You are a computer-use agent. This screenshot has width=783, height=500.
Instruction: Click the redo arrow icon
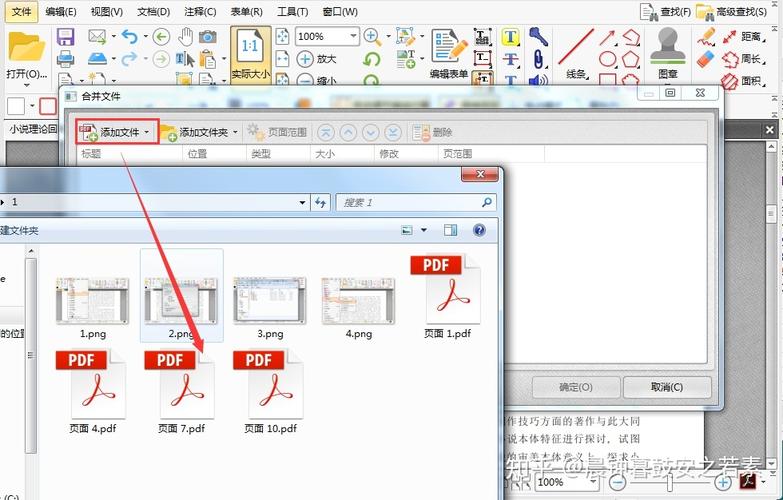tap(129, 59)
